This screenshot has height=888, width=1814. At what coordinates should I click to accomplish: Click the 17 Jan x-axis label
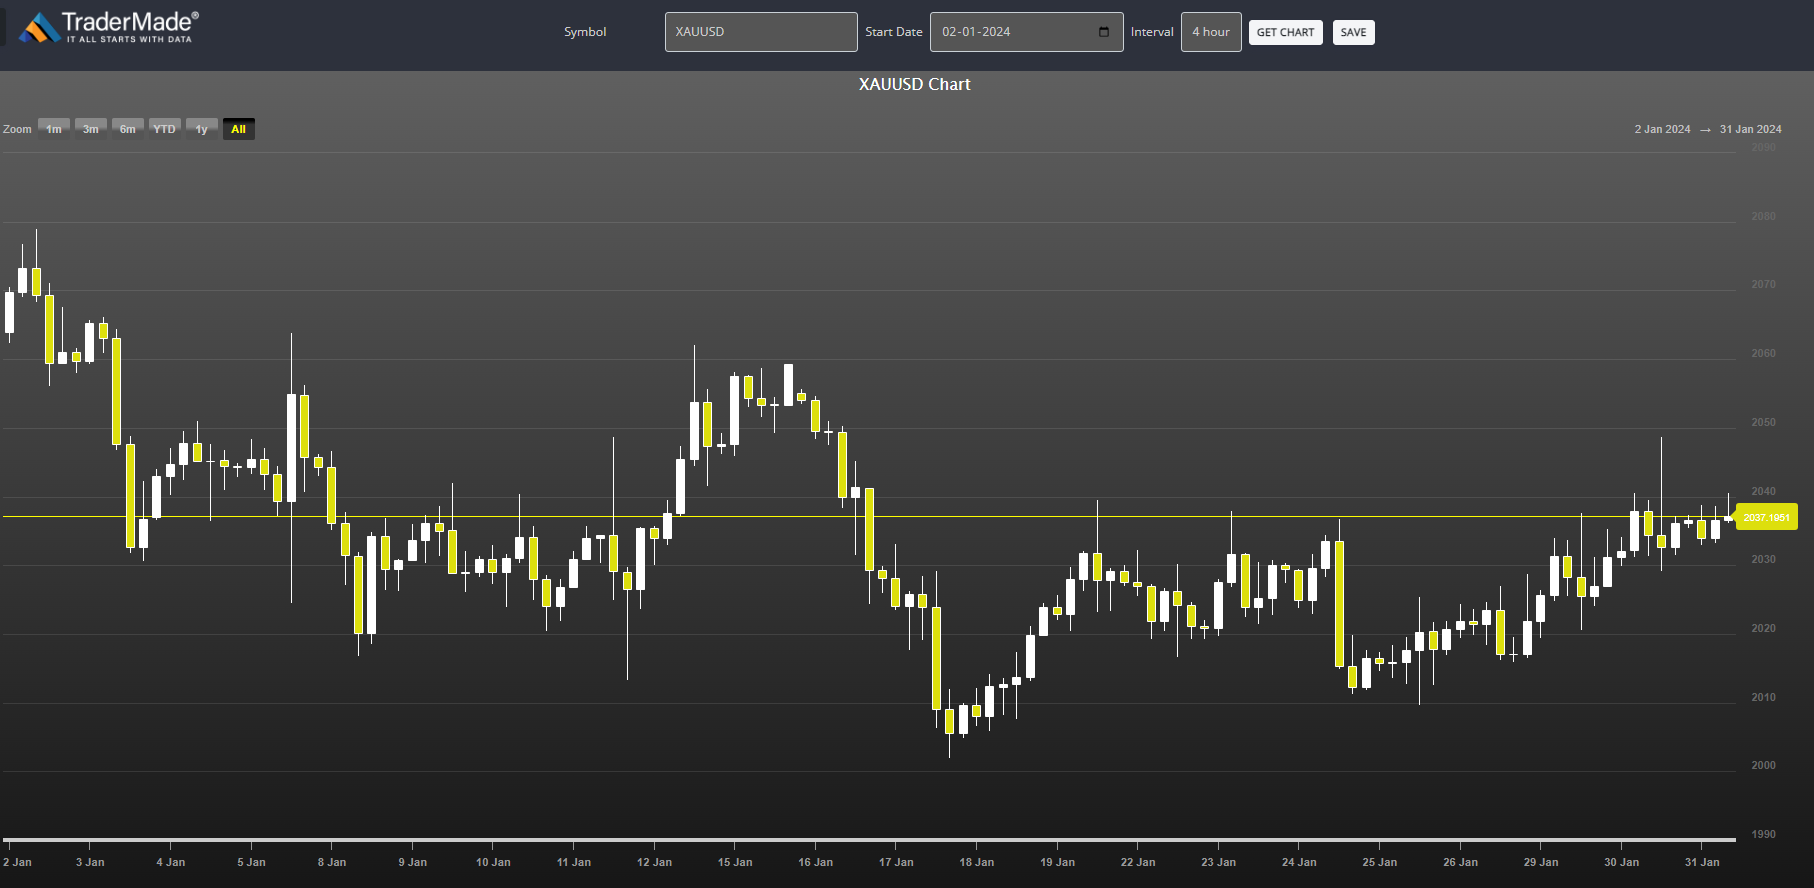[896, 862]
